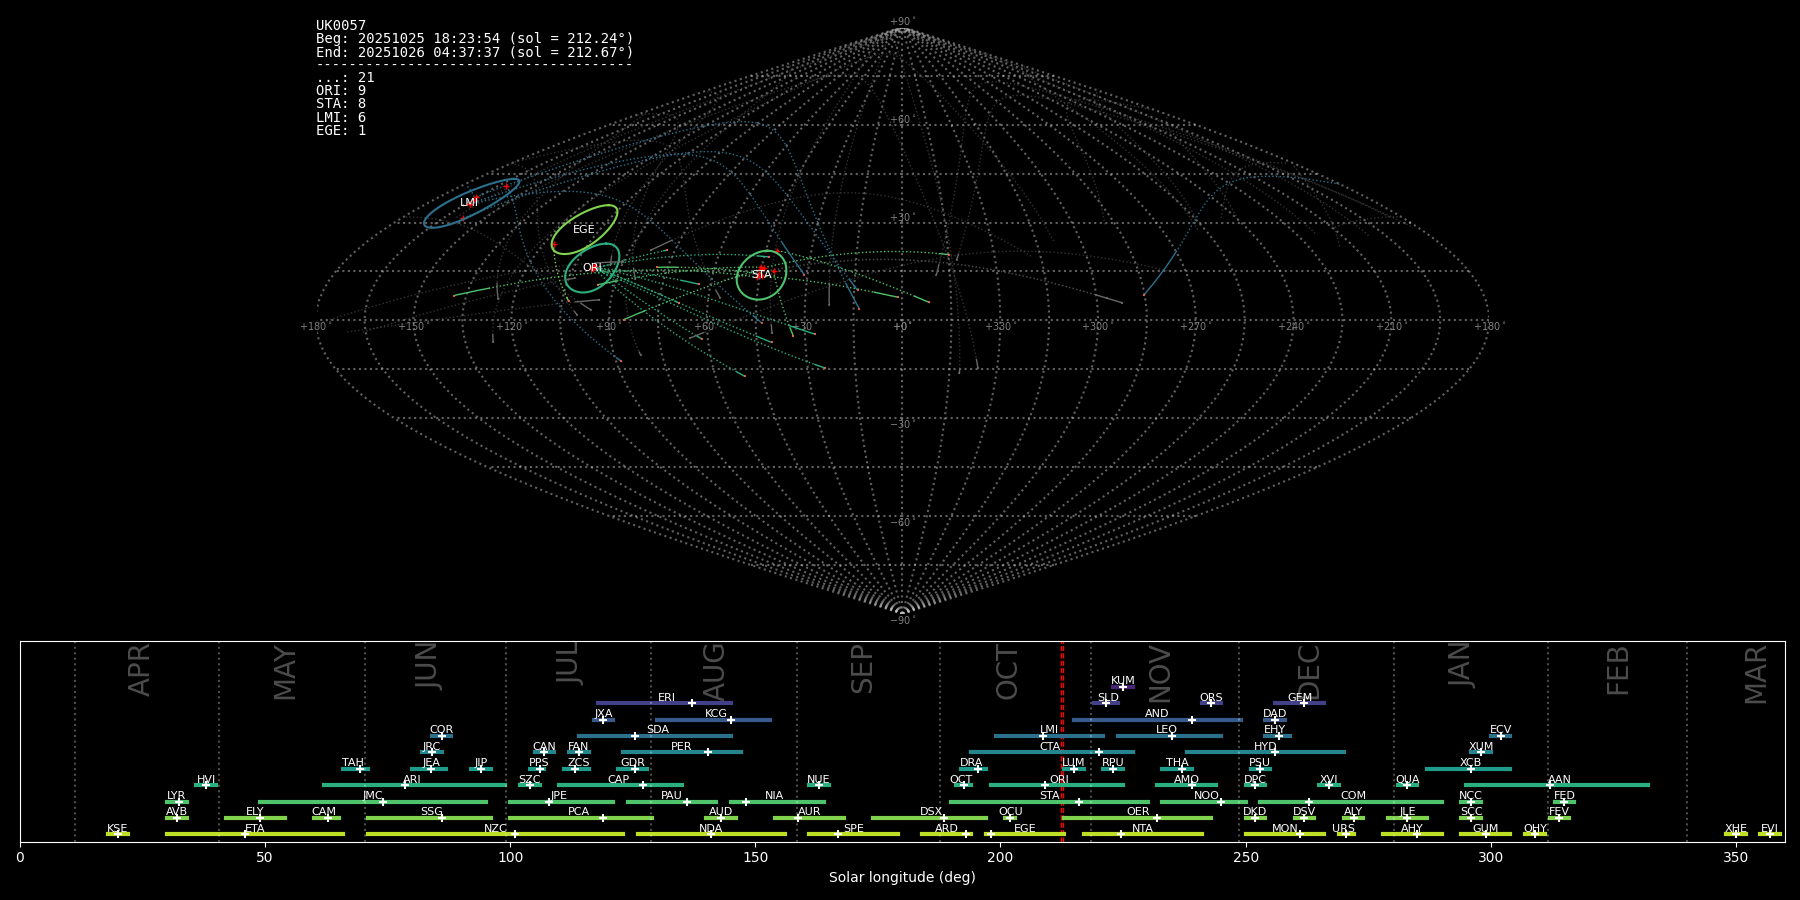Click the 'Solar longitude (deg)' axis title
Screen dimensions: 1800x900
[x=902, y=877]
